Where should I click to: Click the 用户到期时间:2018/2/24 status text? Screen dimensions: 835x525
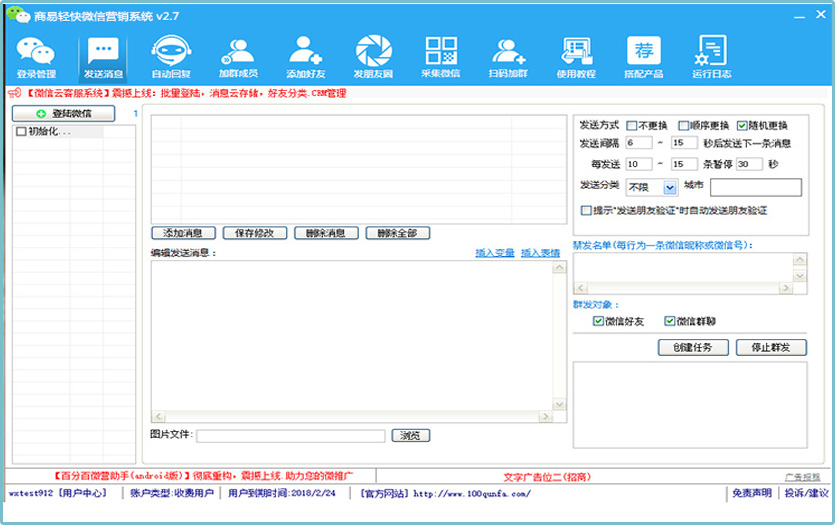coord(282,493)
